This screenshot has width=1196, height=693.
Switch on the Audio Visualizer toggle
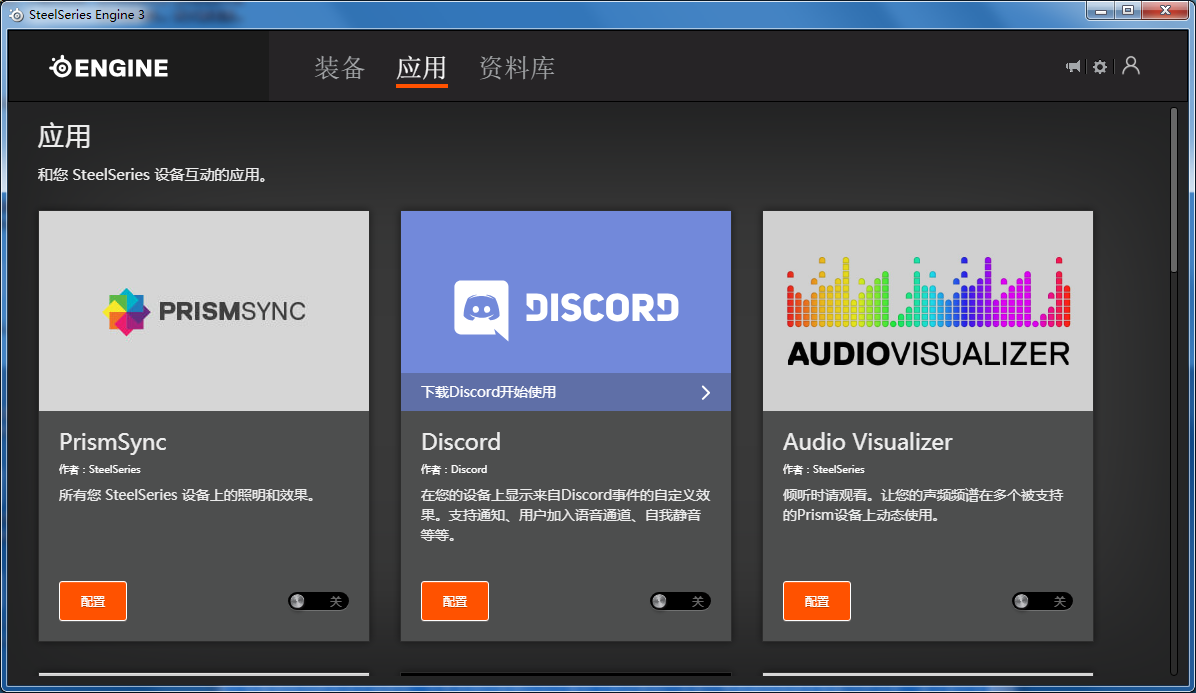1042,601
